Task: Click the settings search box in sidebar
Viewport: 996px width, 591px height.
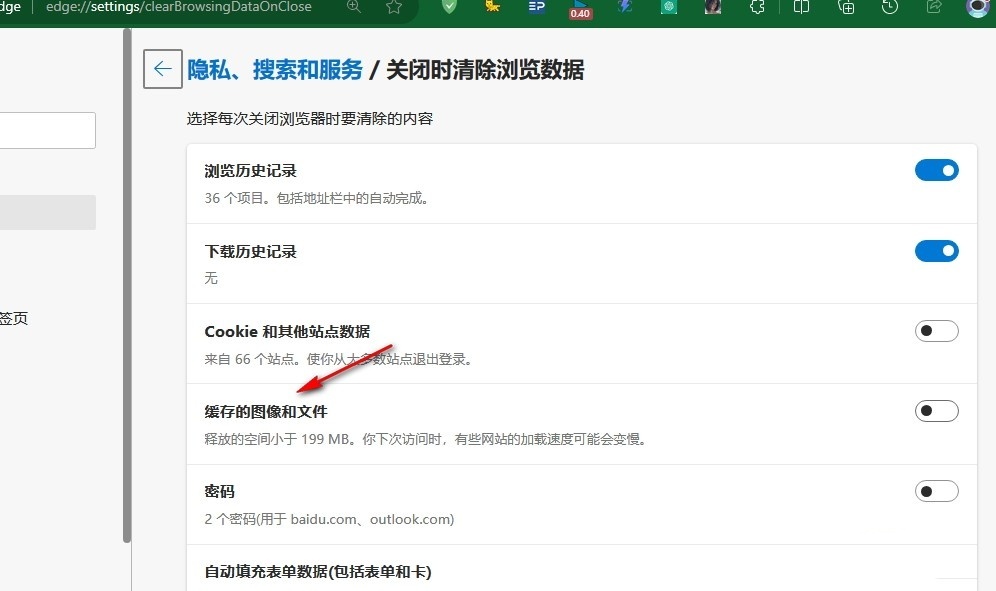Action: (48, 130)
